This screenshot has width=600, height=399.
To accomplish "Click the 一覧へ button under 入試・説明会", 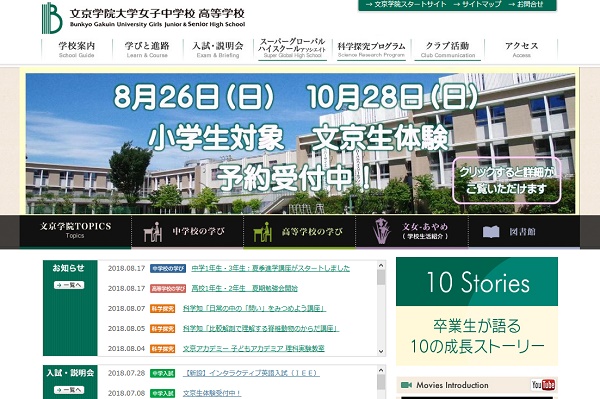I will (69, 390).
